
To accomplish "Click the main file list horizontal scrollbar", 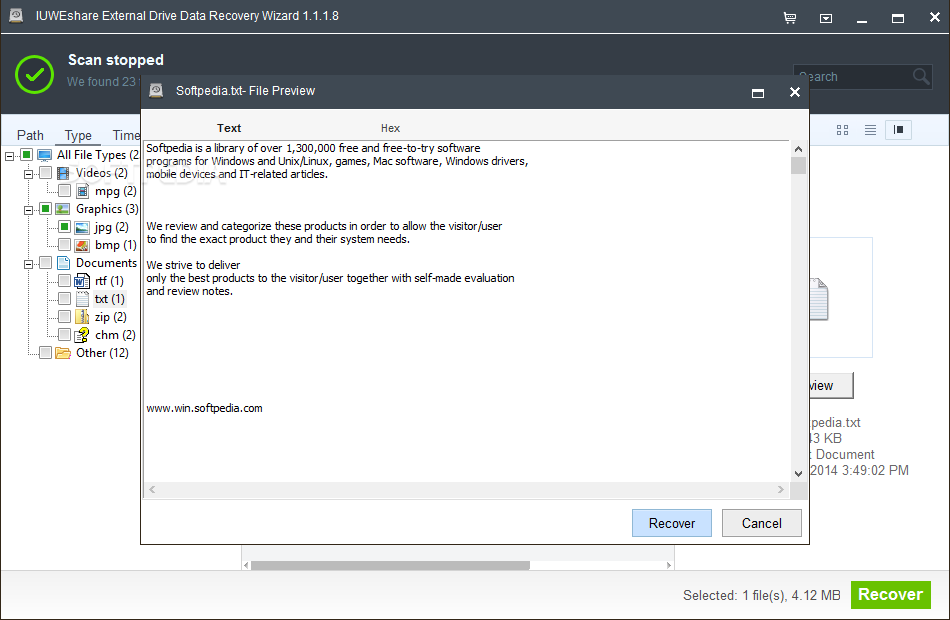I will click(390, 565).
